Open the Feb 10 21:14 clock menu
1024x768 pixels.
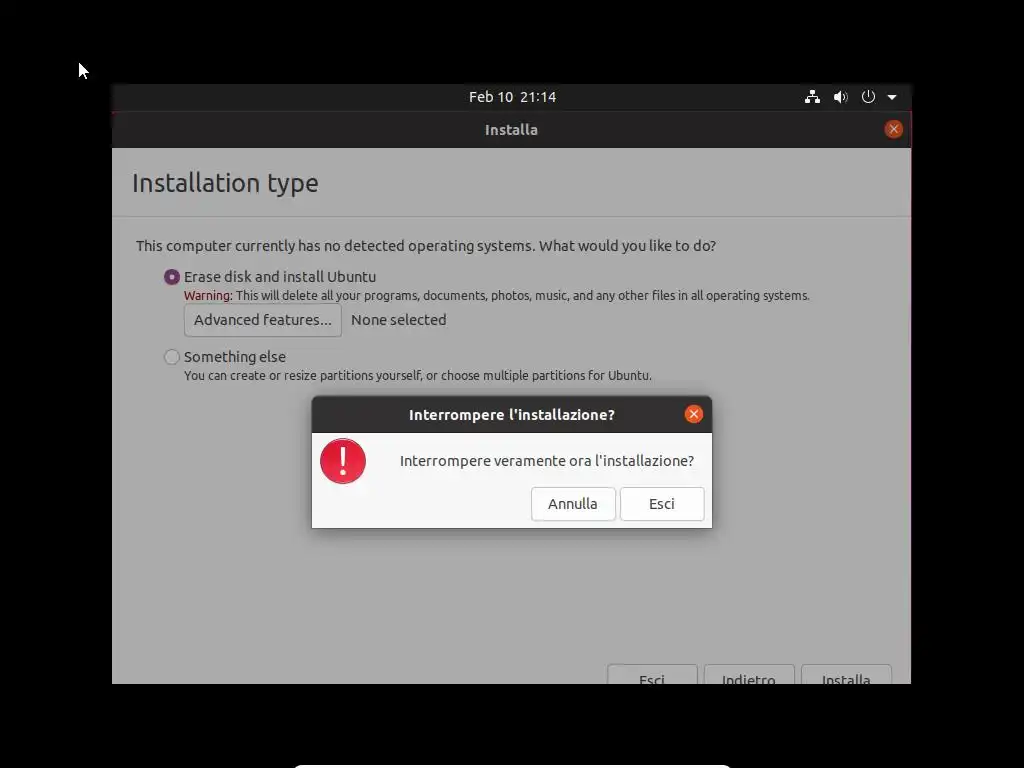click(x=512, y=97)
